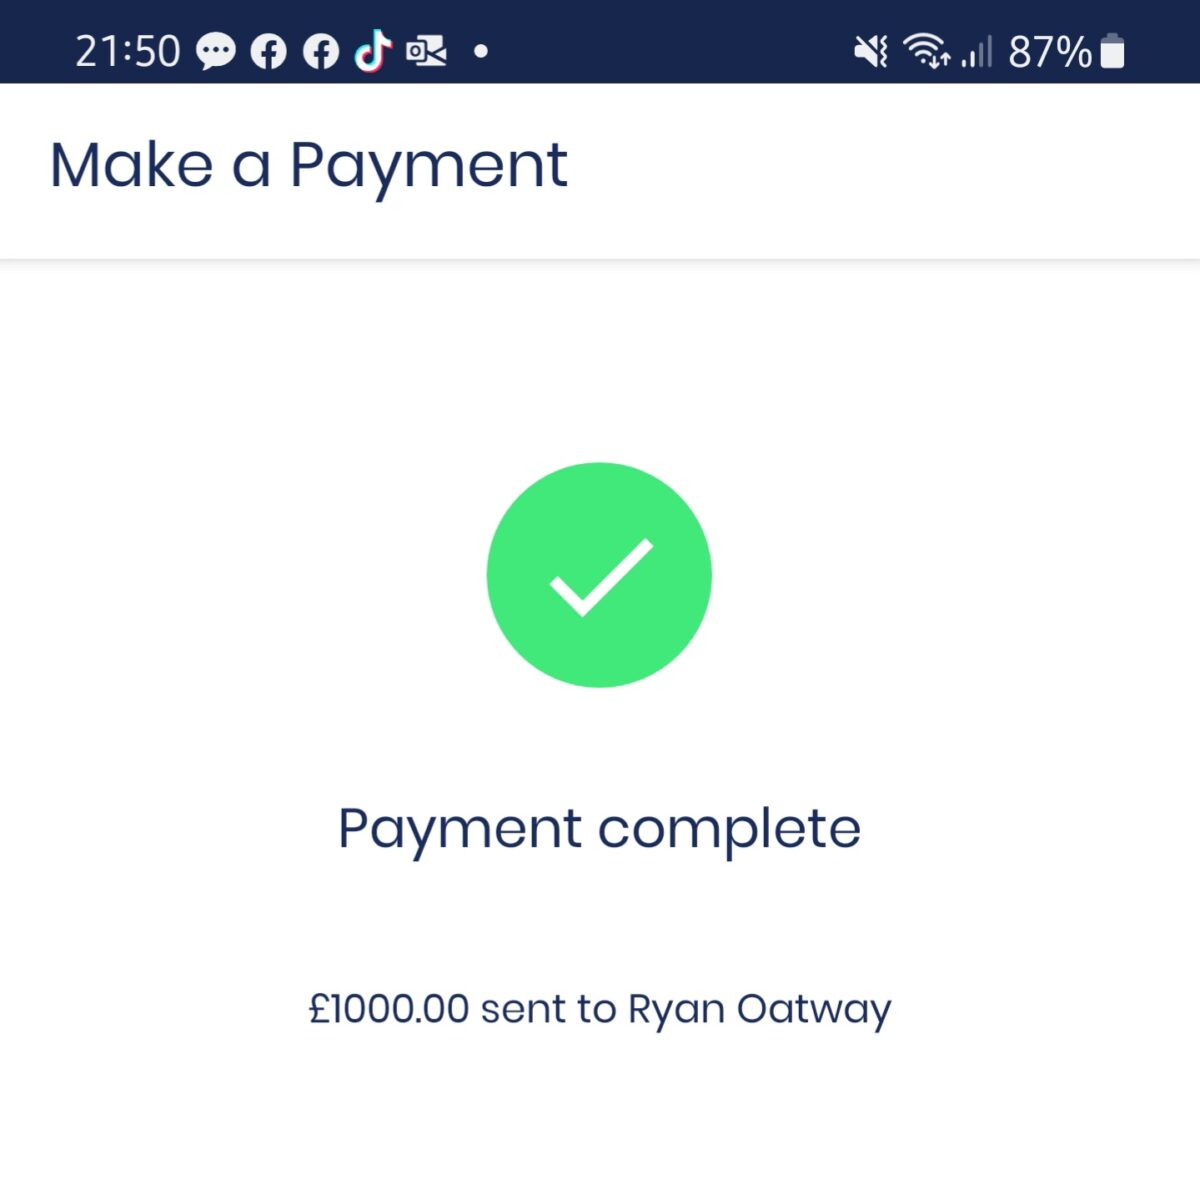Viewport: 1200px width, 1200px height.
Task: Tap the 21:50 clock in status bar
Action: 128,51
